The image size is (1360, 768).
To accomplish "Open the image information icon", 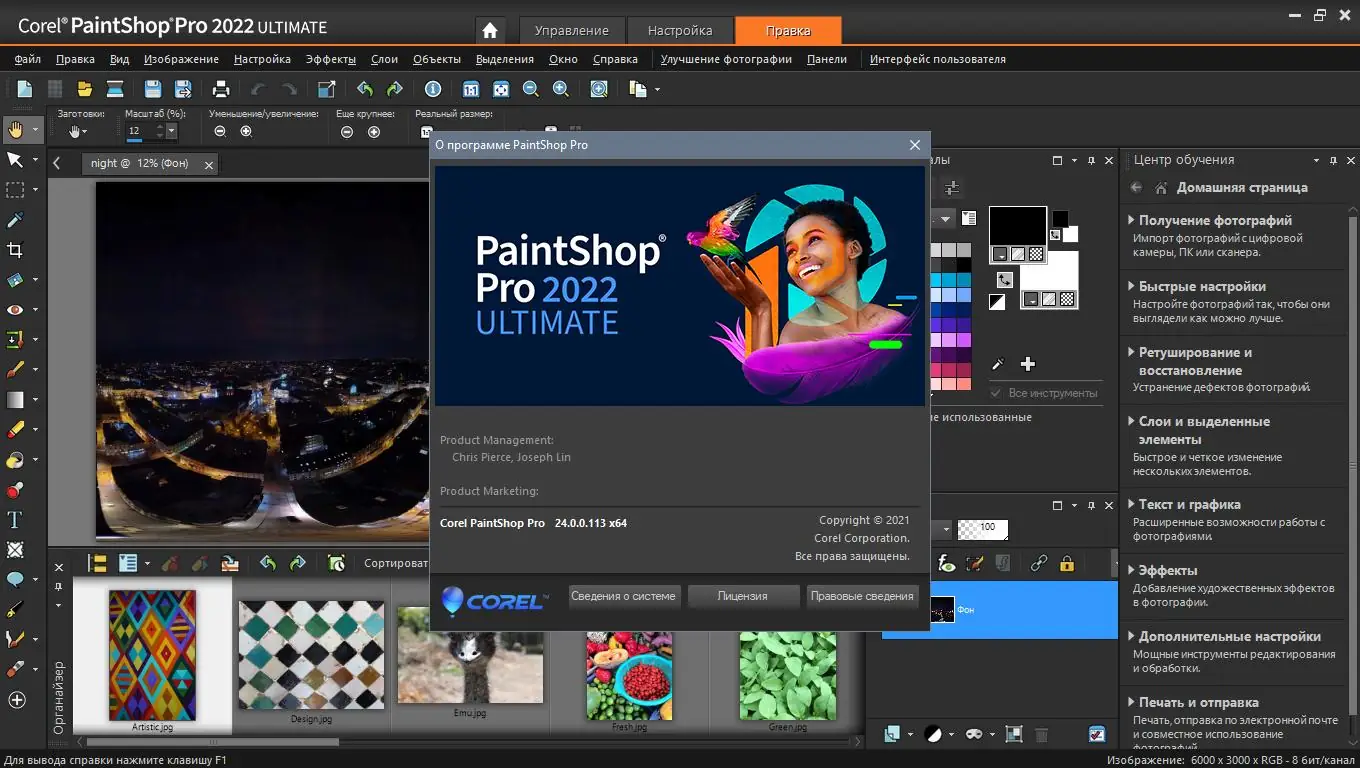I will click(433, 89).
